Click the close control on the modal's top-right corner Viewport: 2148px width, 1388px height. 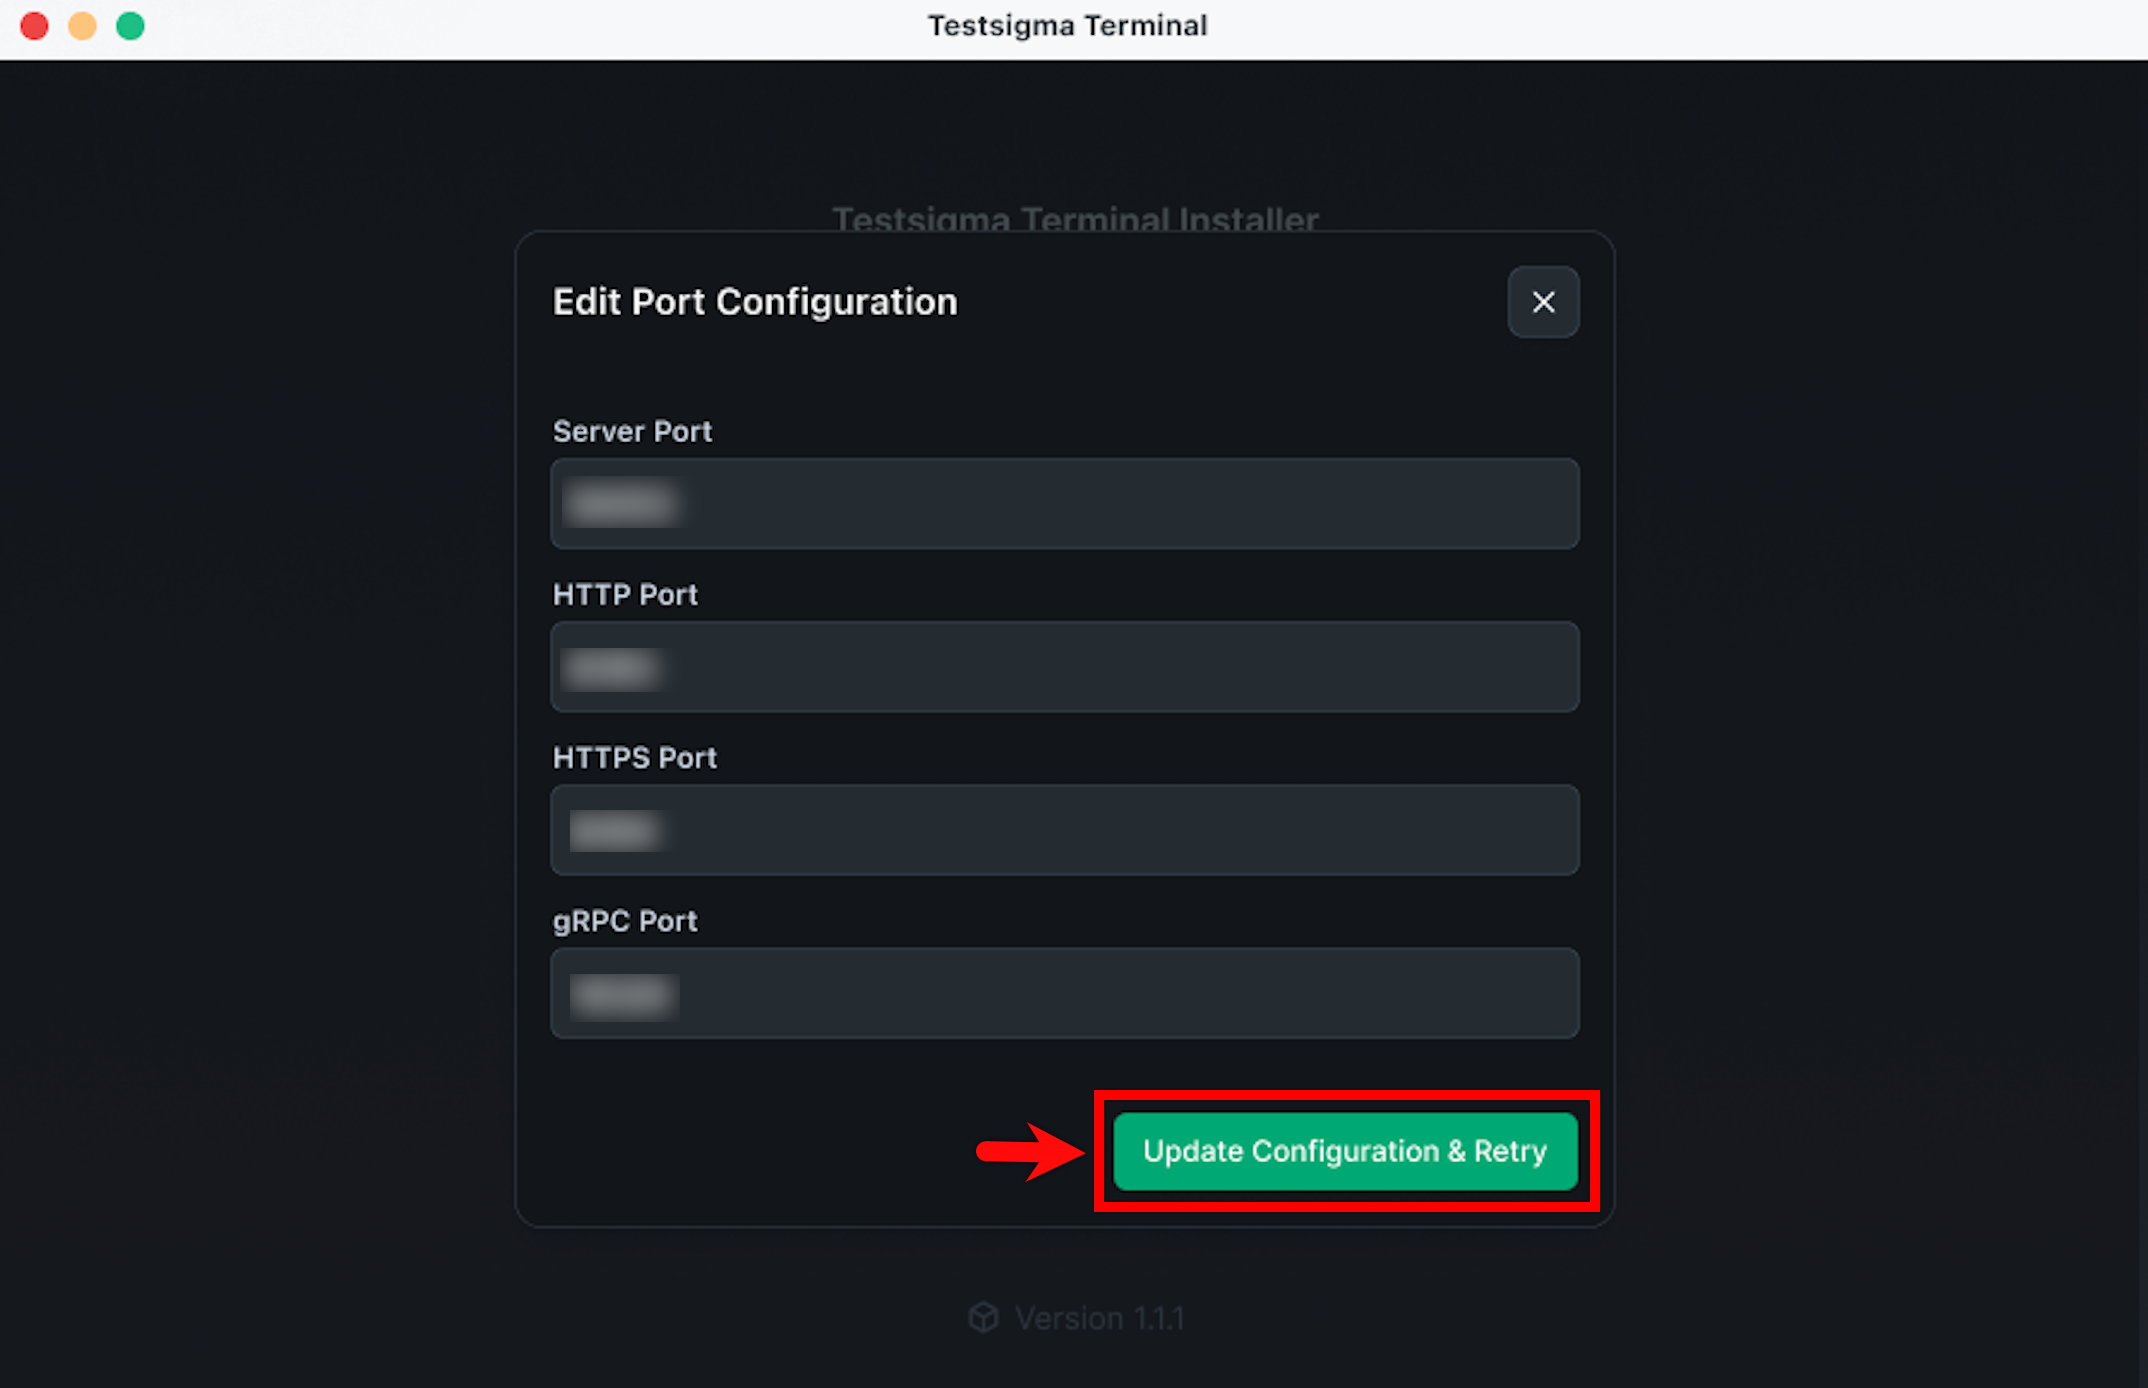tap(1543, 302)
